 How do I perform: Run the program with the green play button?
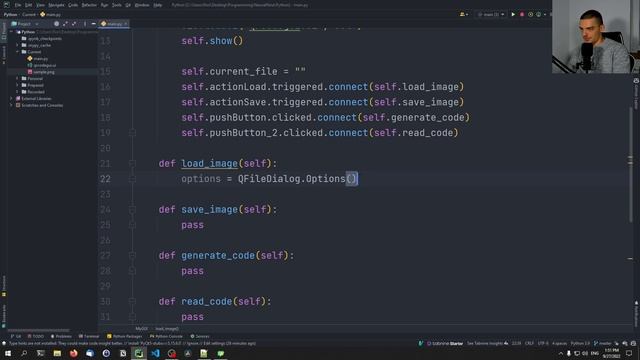point(513,14)
